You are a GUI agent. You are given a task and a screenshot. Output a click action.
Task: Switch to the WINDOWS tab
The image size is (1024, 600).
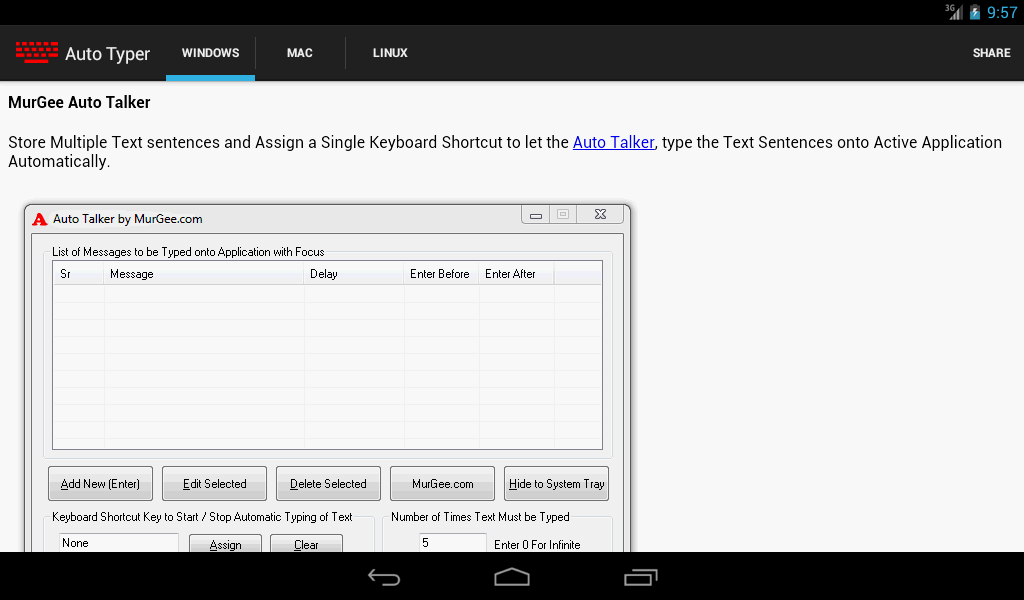(210, 53)
